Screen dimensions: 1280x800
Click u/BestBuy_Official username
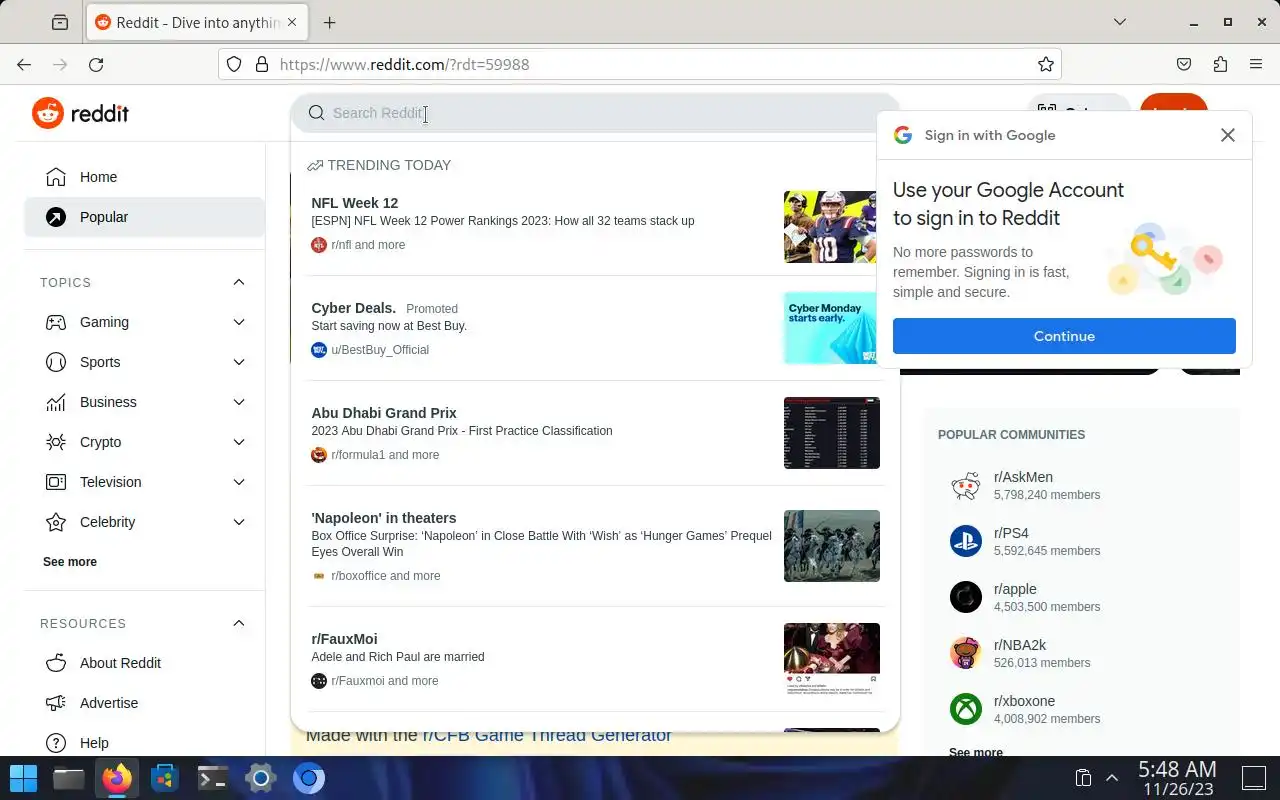(380, 350)
